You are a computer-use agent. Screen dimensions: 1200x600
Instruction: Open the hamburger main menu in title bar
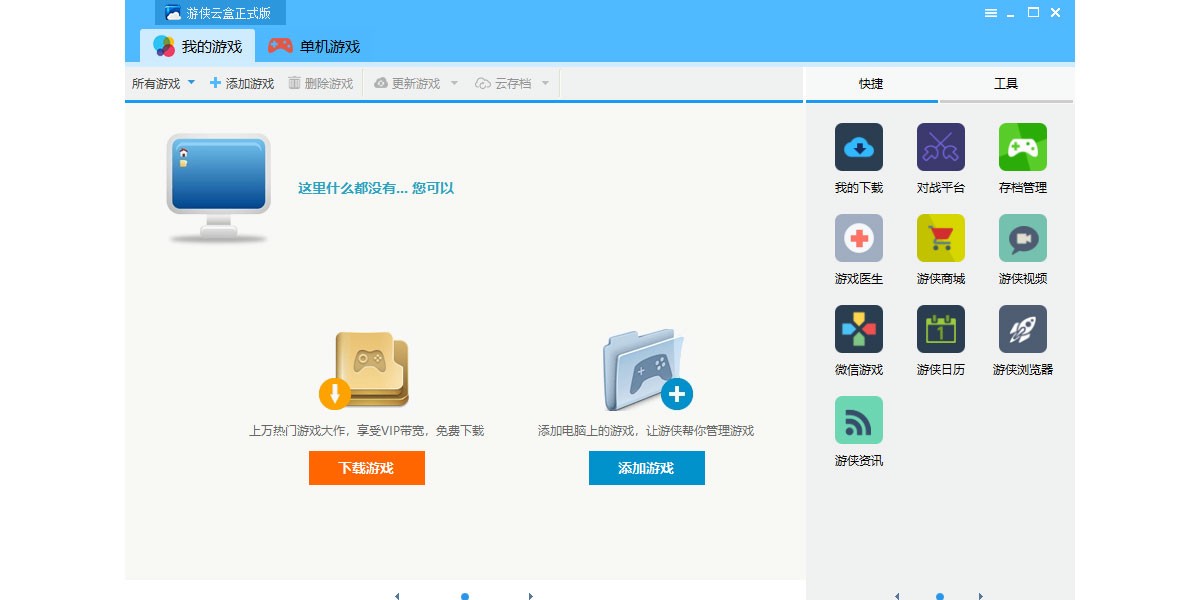[991, 13]
